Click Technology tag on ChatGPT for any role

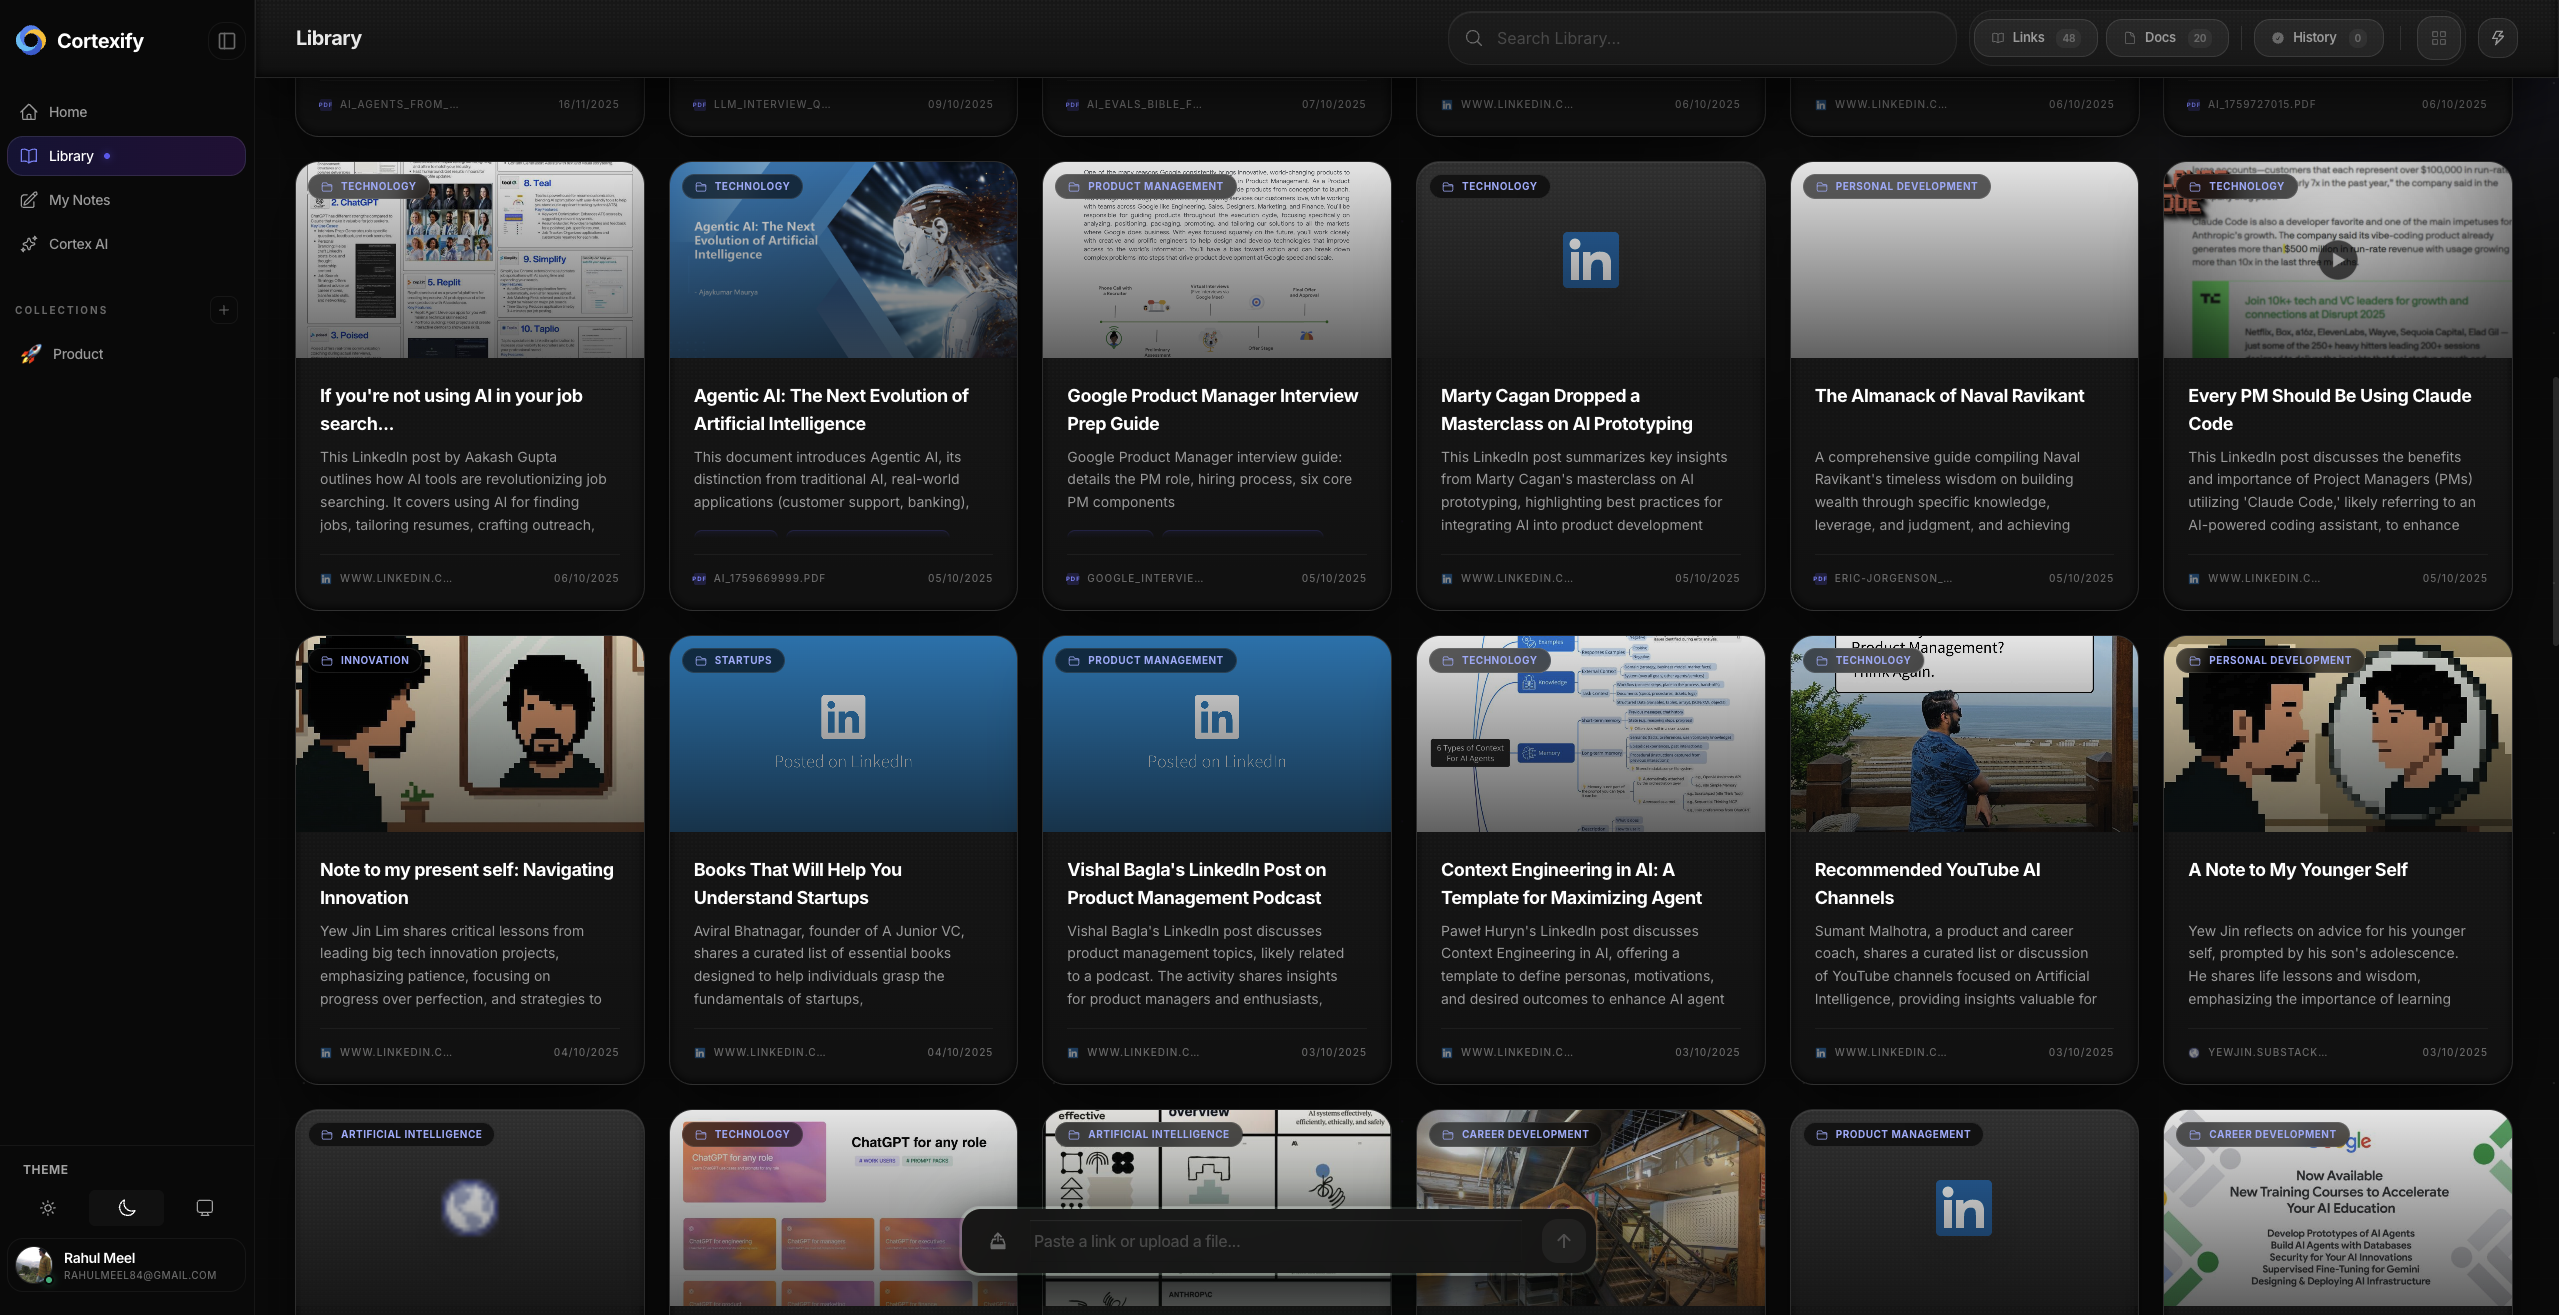pos(743,1134)
